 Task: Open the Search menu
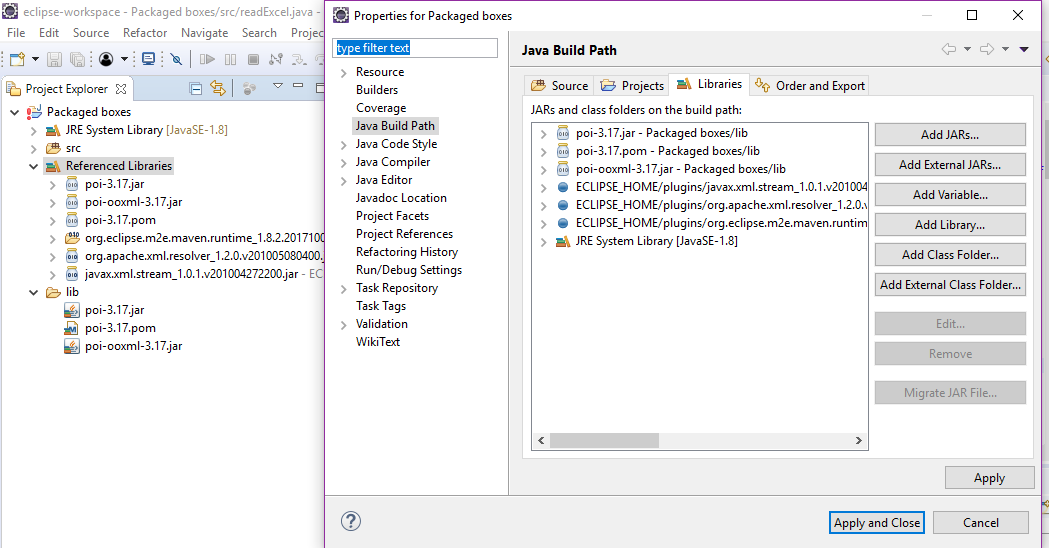(x=259, y=33)
